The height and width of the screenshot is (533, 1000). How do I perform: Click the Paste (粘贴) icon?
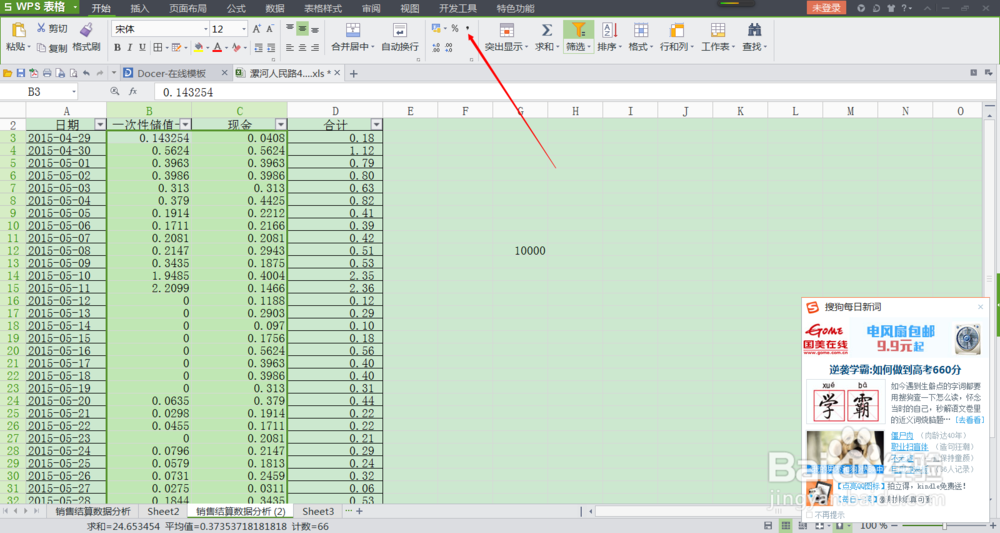18,30
